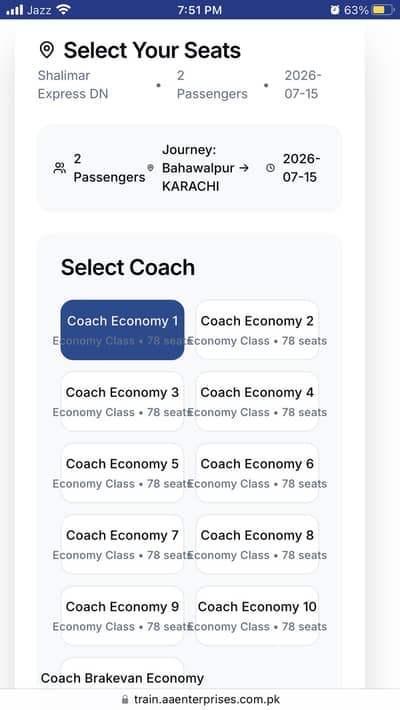The height and width of the screenshot is (710, 400).
Task: Choose Coach Economy 3
Action: [x=122, y=401]
